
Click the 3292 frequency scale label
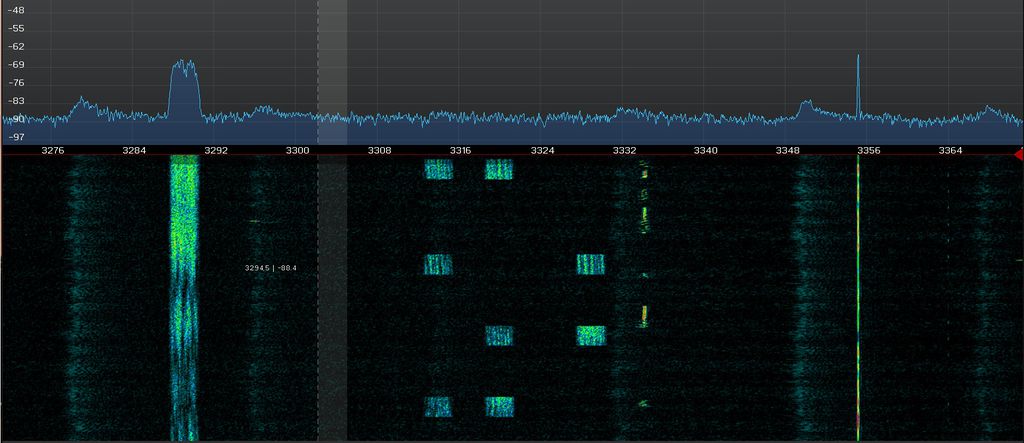click(216, 150)
